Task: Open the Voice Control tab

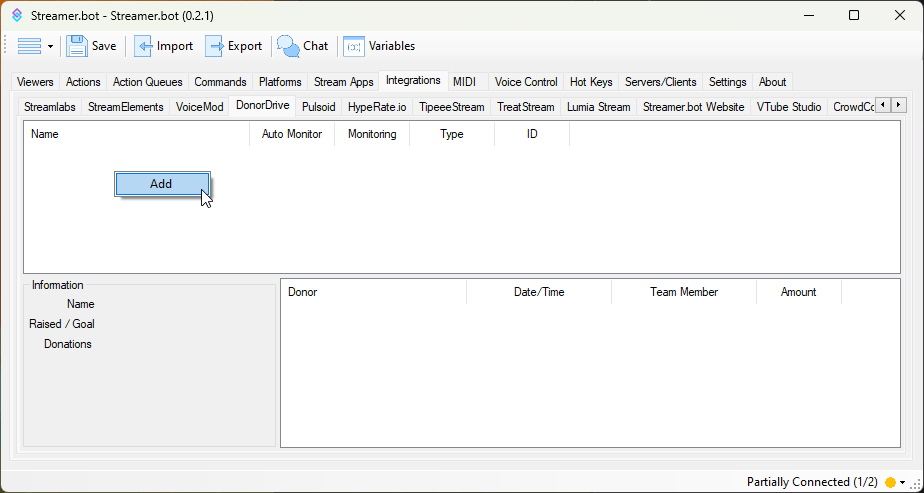Action: (526, 82)
